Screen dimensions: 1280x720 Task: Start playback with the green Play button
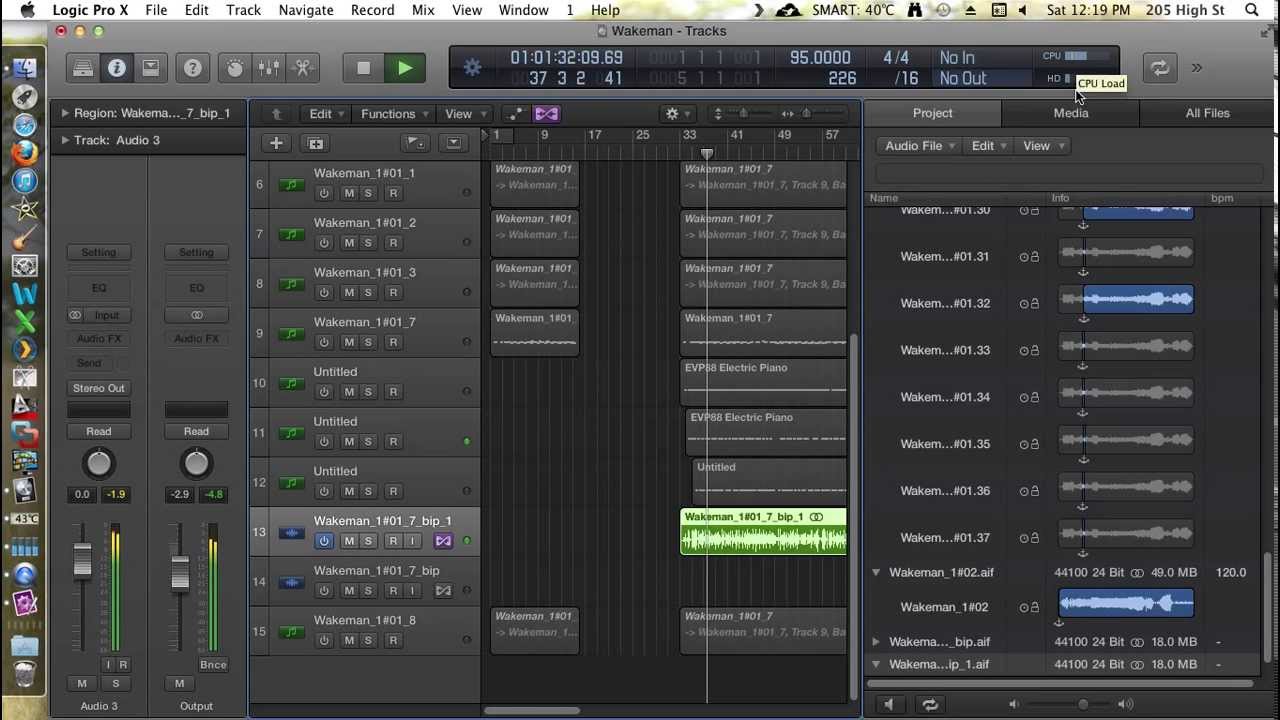(x=404, y=68)
